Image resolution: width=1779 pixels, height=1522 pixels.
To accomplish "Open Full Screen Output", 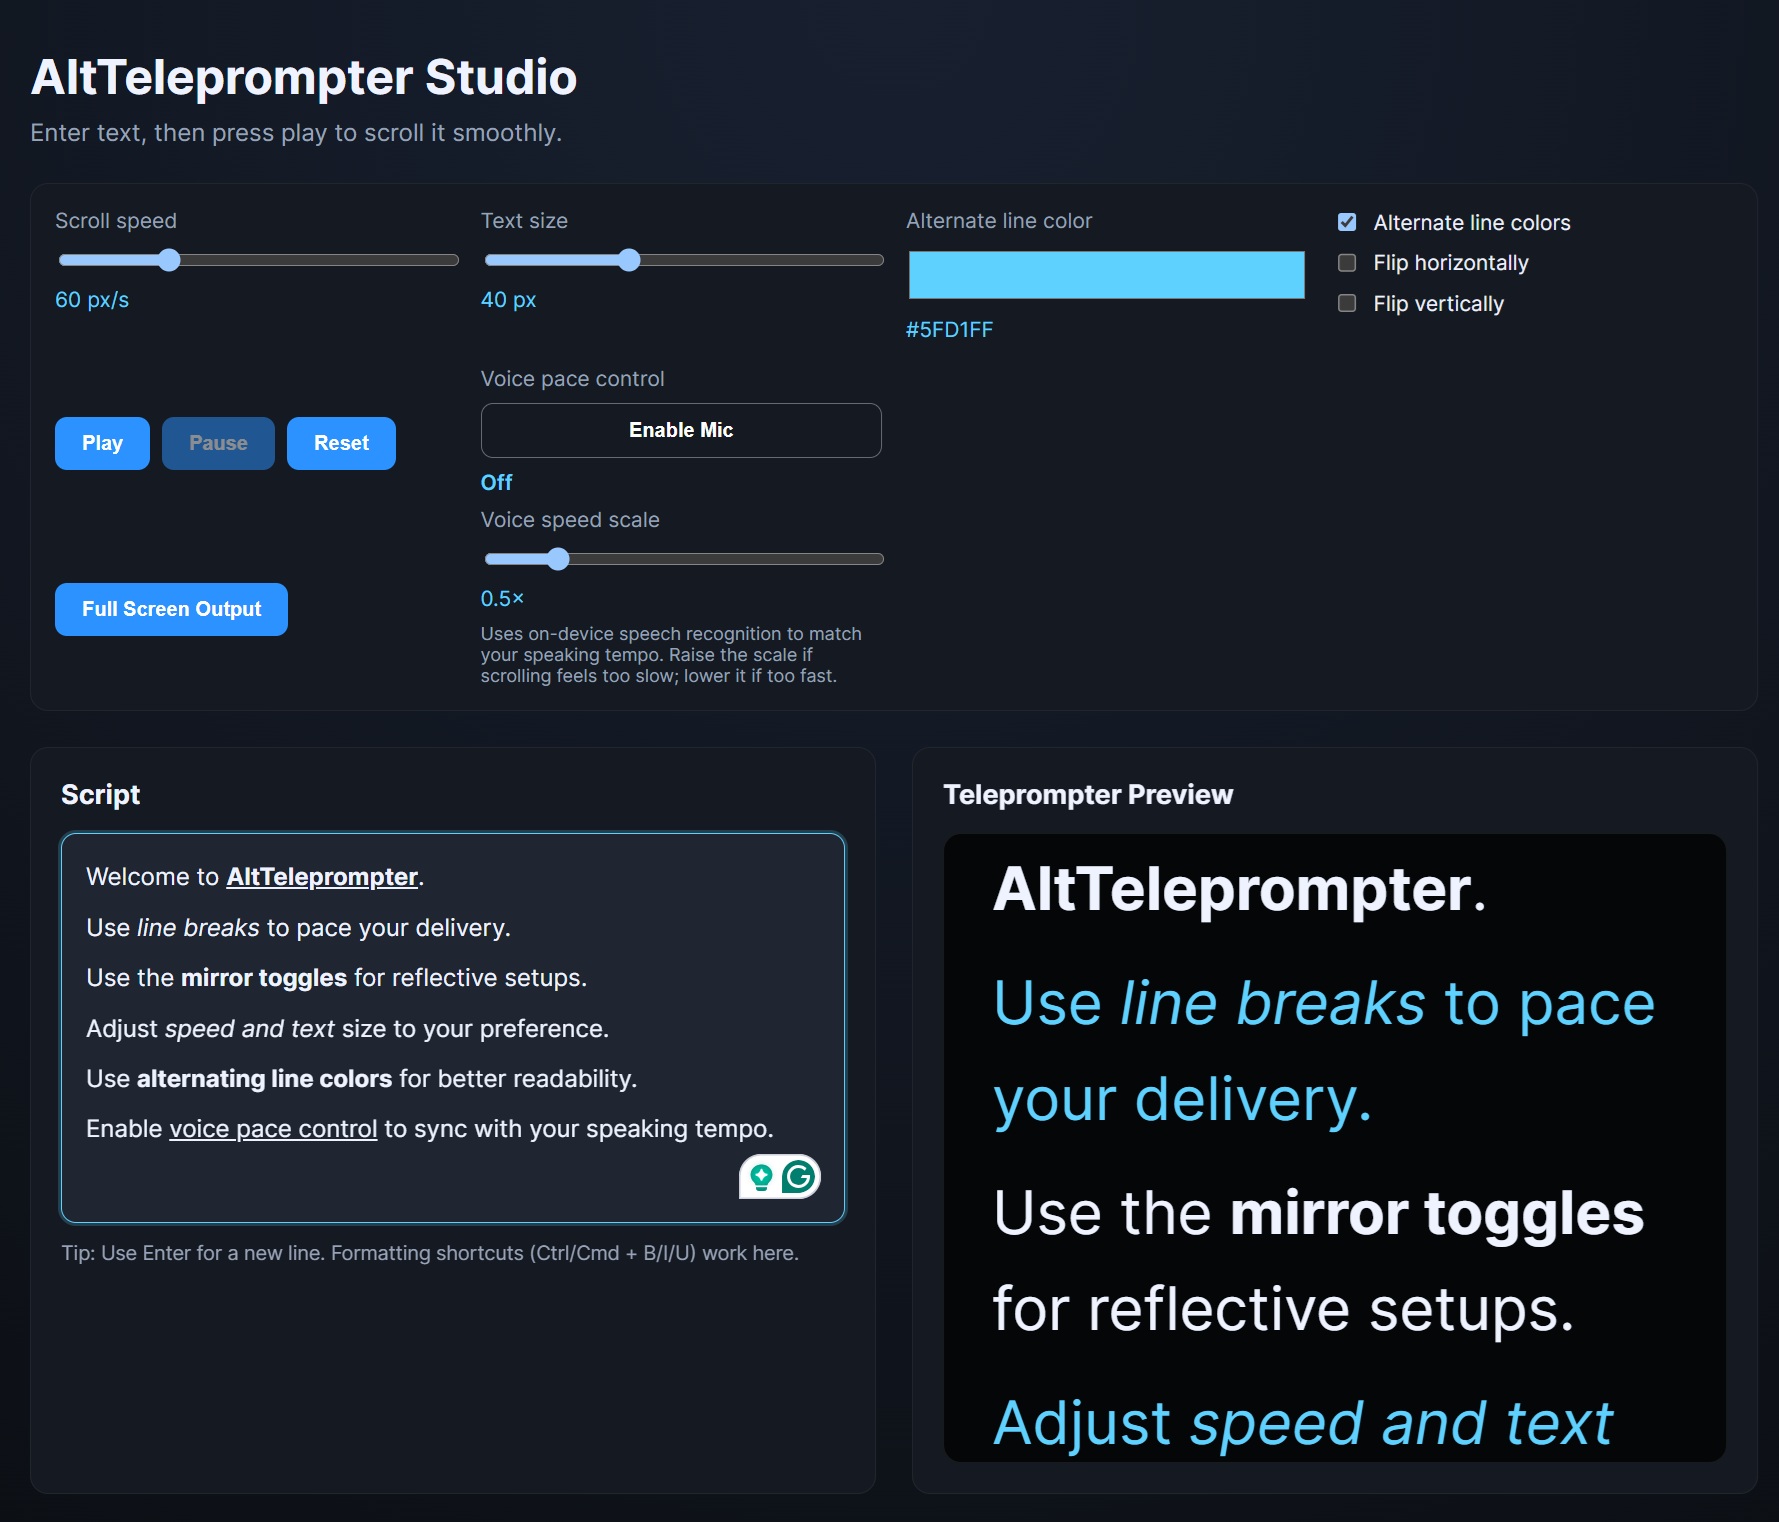I will 171,609.
